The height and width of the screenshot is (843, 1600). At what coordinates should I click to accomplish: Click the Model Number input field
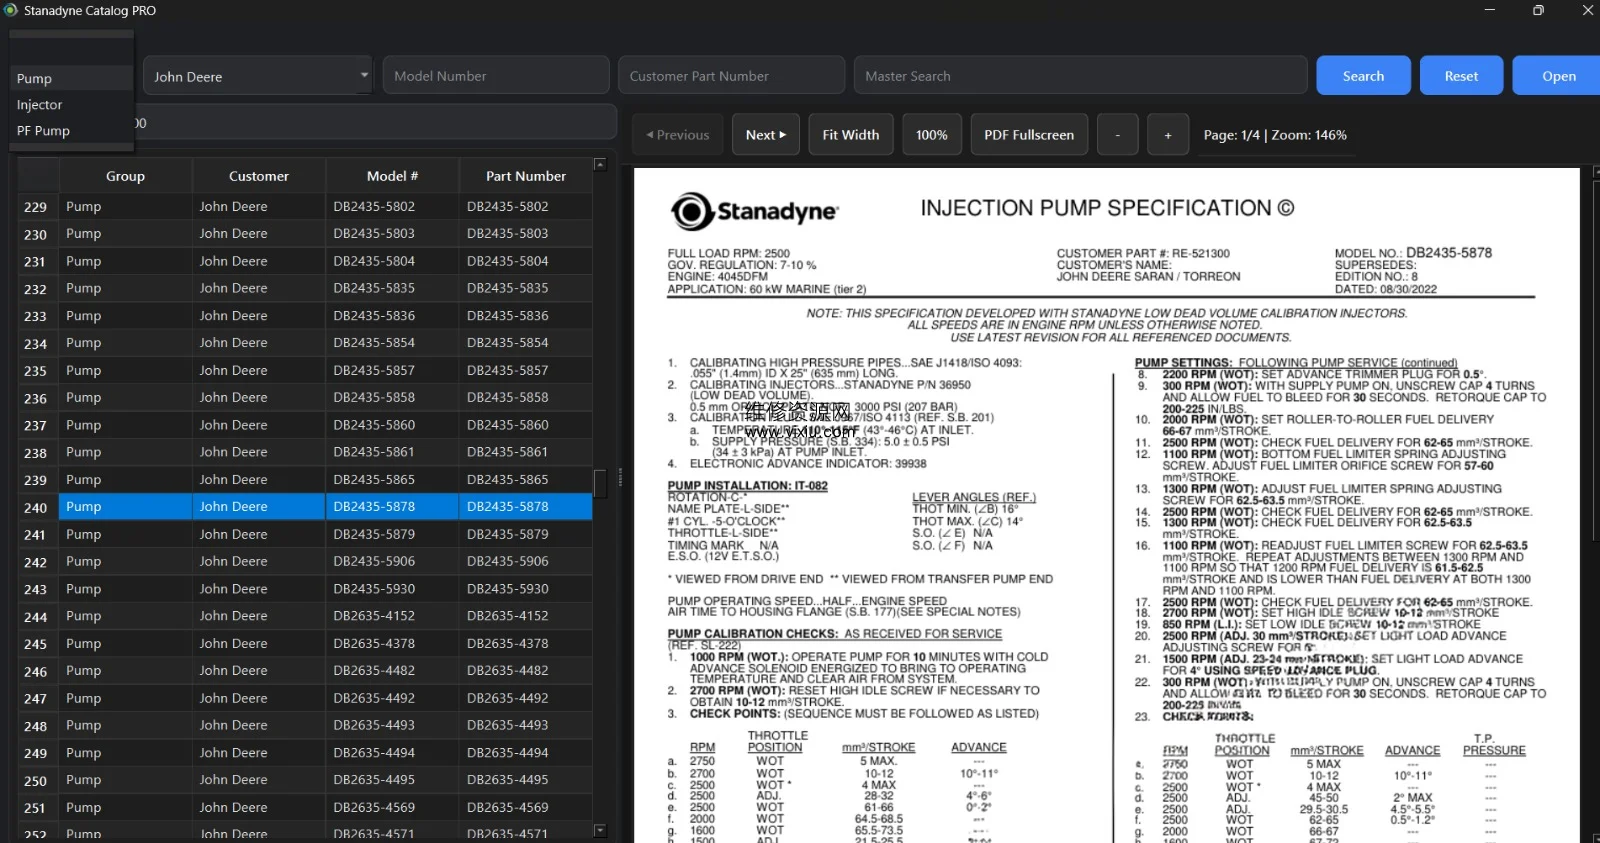coord(496,76)
